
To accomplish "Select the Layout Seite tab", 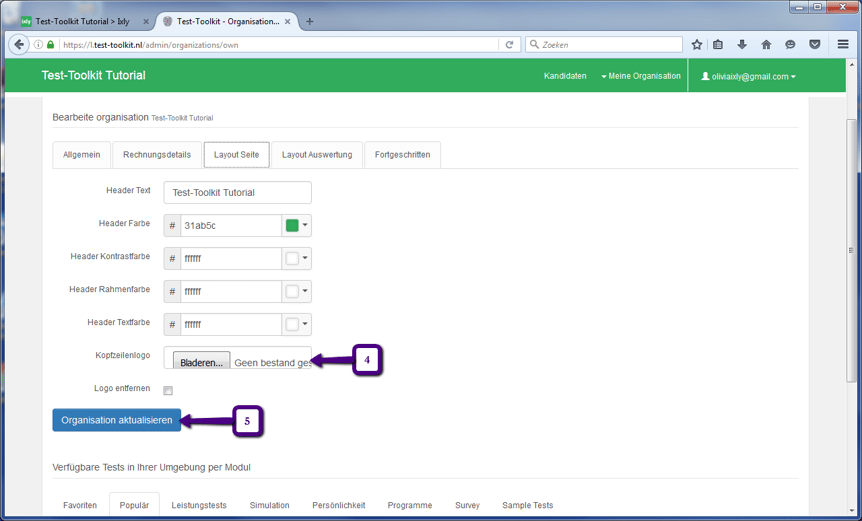I will click(236, 154).
